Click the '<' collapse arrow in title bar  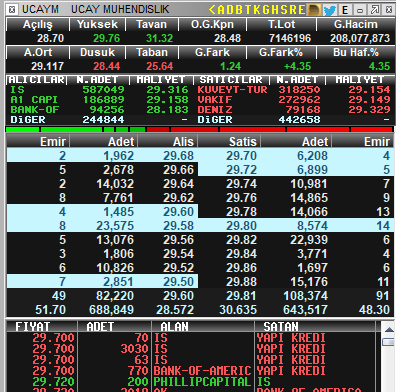click(x=212, y=9)
